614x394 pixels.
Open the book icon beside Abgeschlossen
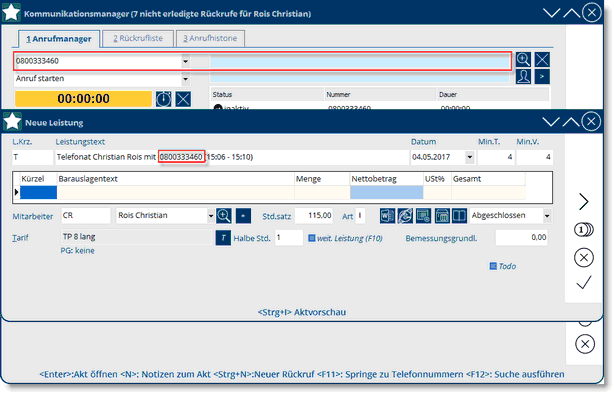[x=459, y=216]
